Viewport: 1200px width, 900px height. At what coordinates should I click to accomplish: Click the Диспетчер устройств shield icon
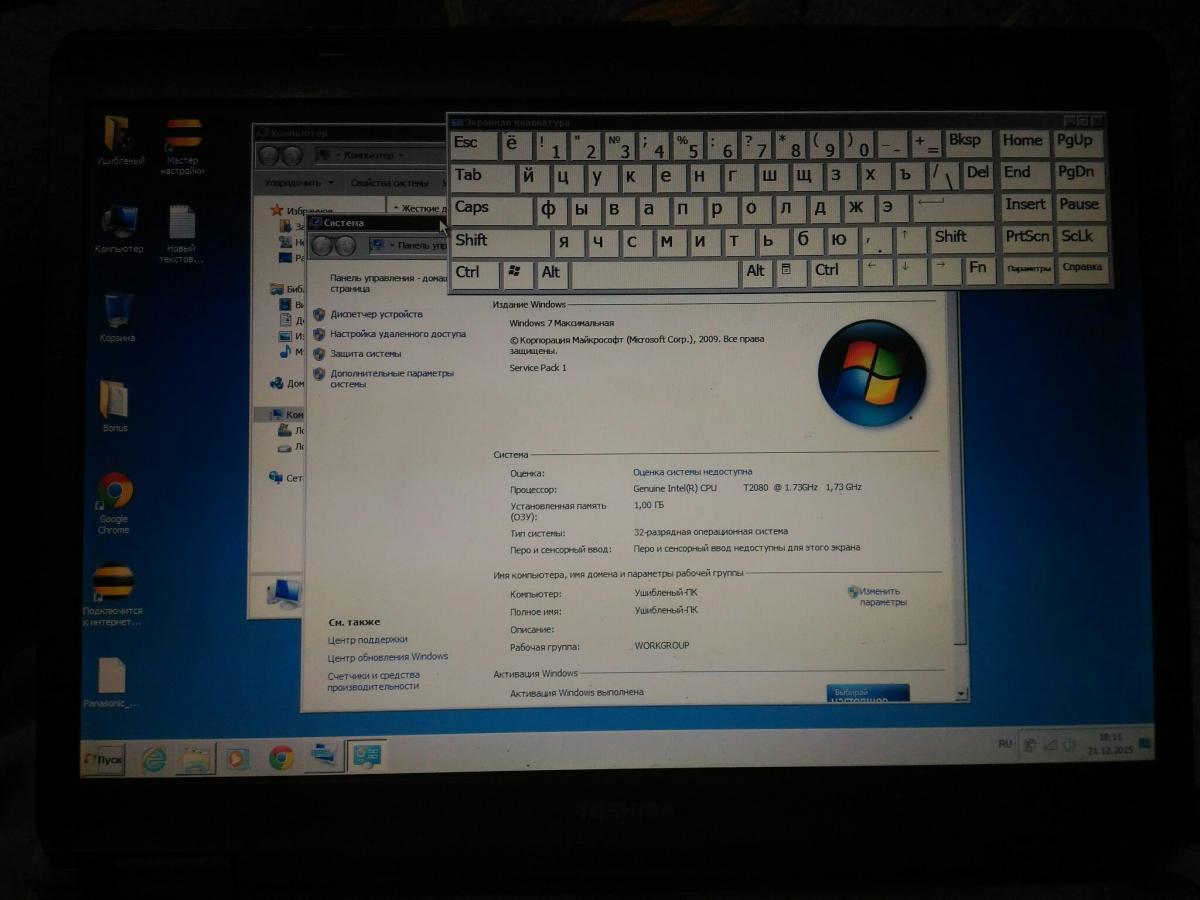click(319, 314)
